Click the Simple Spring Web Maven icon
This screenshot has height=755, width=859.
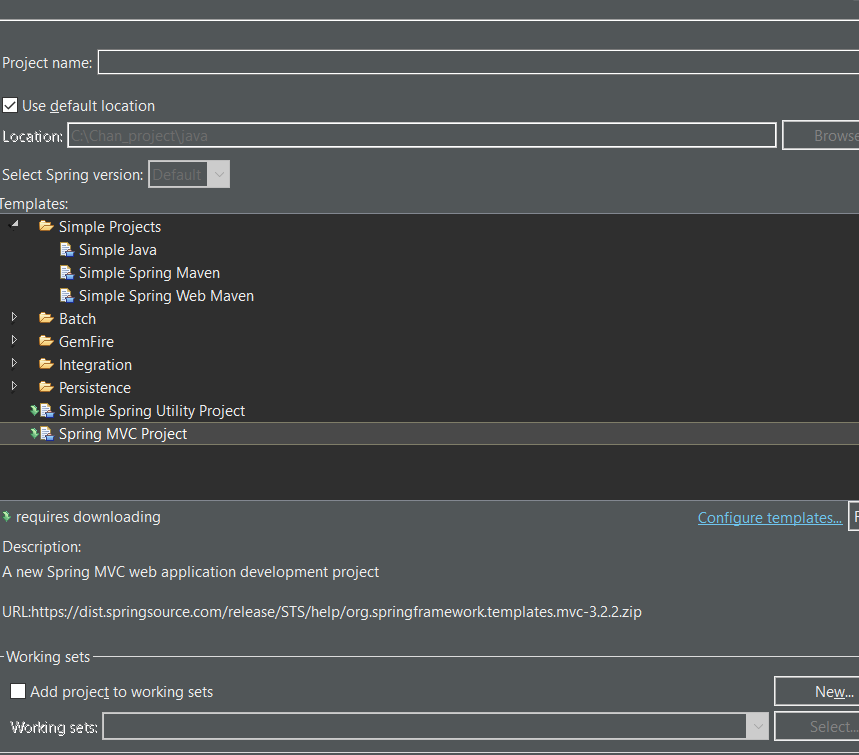point(66,296)
